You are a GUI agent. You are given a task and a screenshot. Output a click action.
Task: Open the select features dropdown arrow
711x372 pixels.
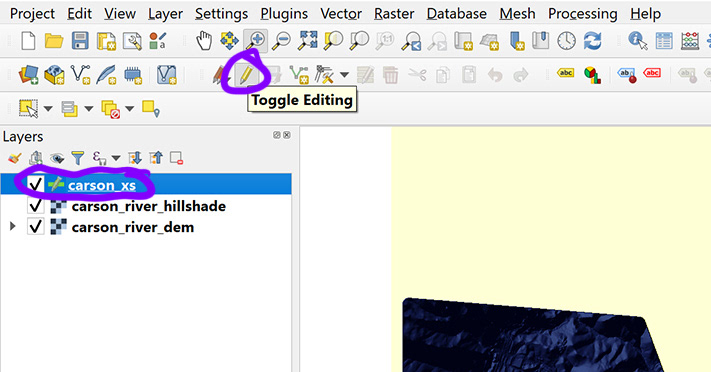coord(48,108)
